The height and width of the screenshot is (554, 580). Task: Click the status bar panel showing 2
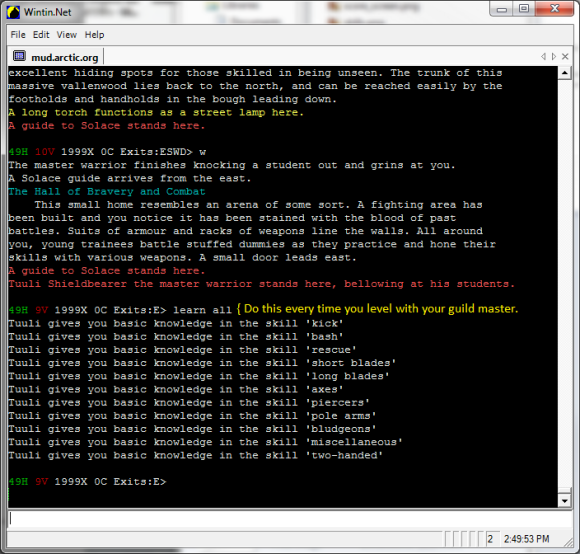[492, 539]
